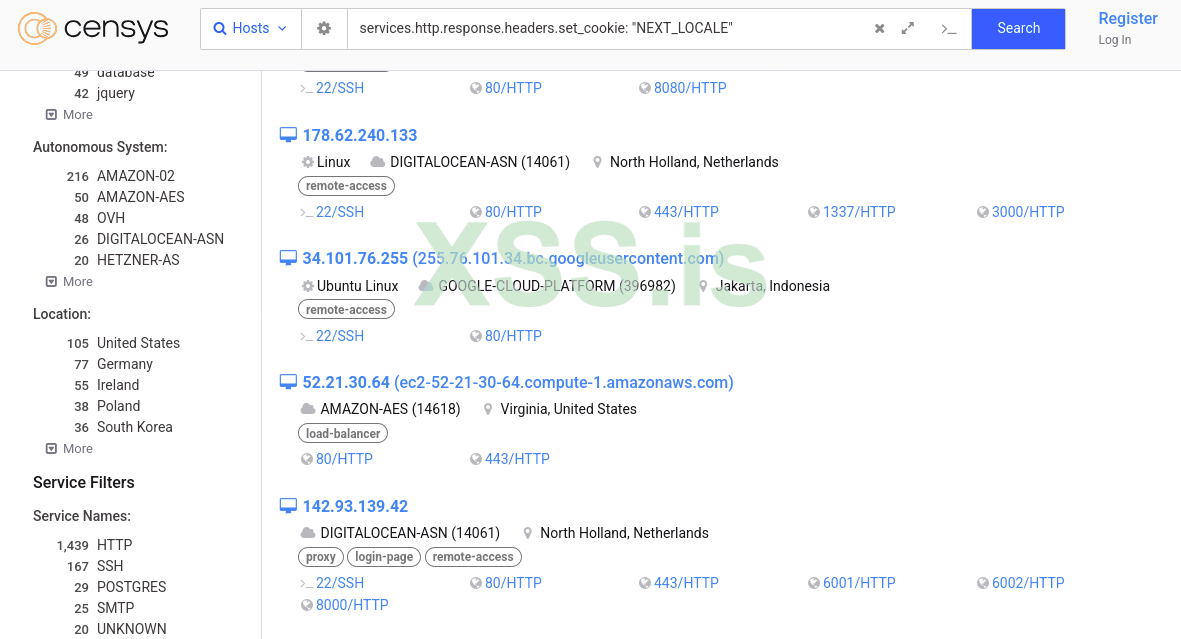
Task: Expand More under Autonomous System
Action: (x=69, y=282)
